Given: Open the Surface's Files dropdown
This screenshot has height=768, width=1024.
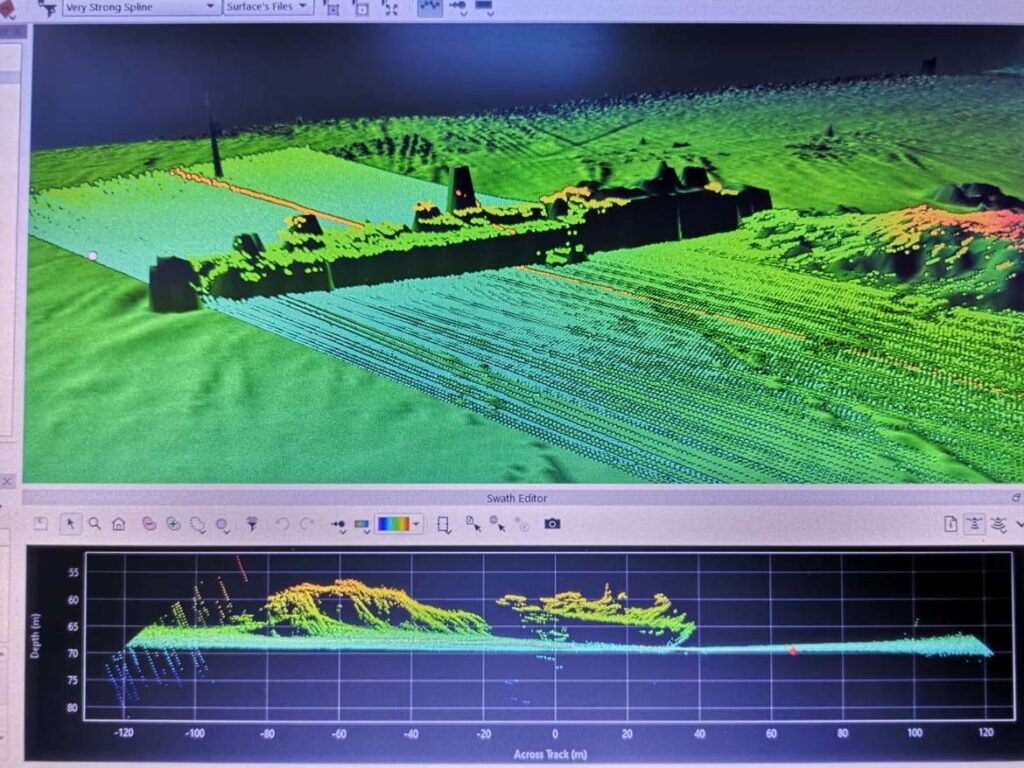Looking at the screenshot, I should click(x=268, y=7).
